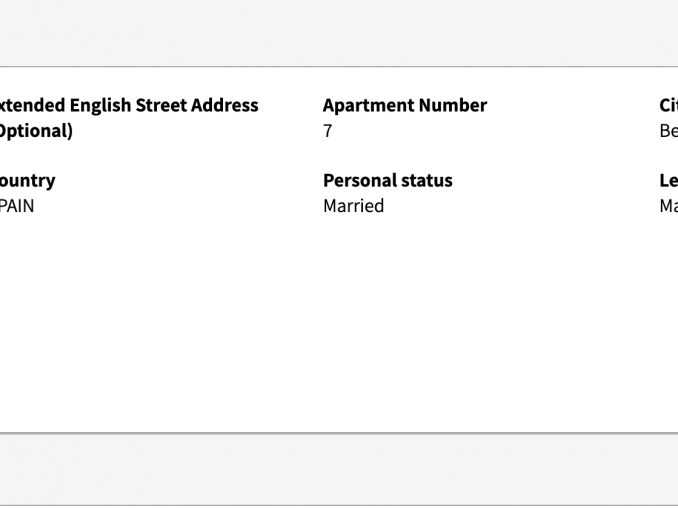Click the word English in address label
Screen dimensions: 678x509
click(99, 105)
